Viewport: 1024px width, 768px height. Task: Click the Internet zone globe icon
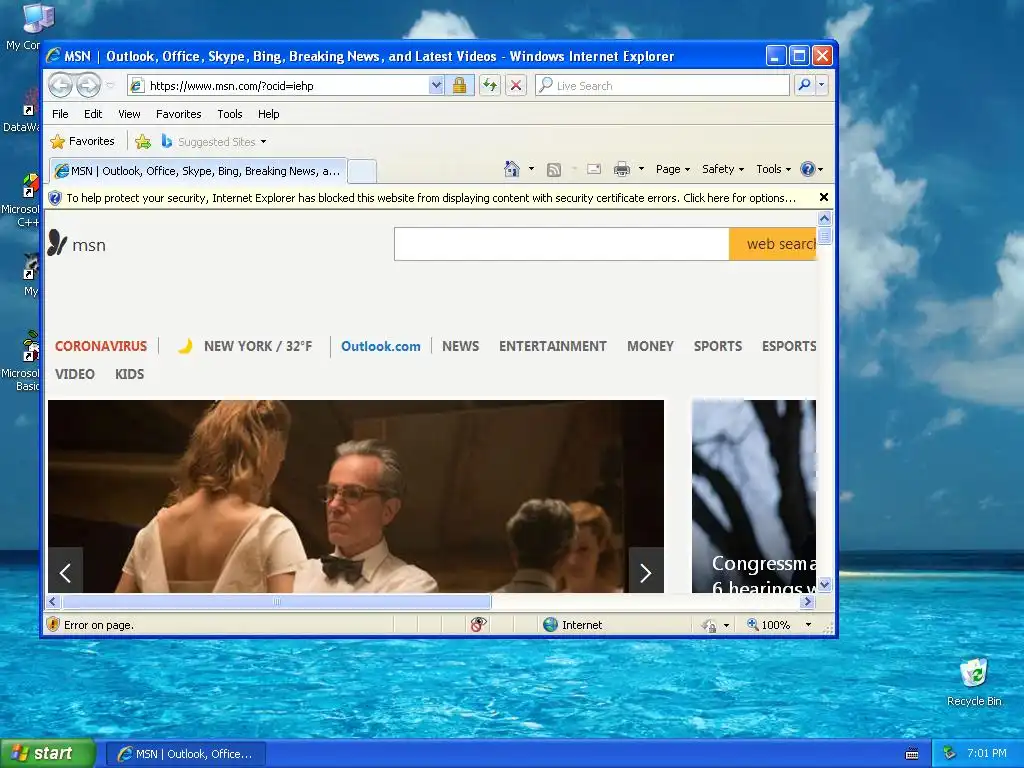[x=551, y=624]
